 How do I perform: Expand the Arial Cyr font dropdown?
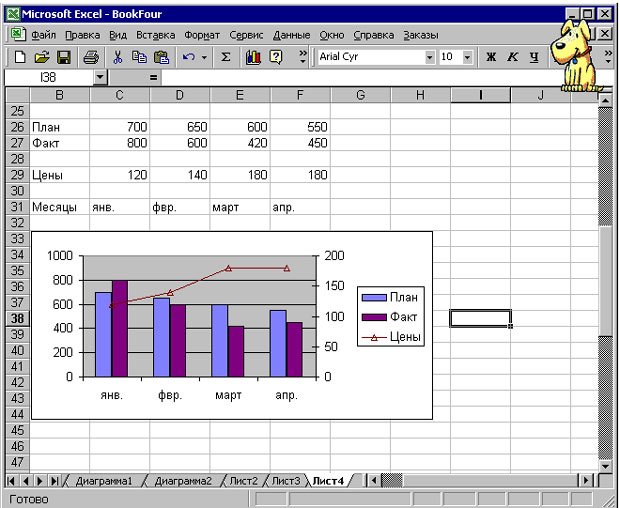(430, 57)
